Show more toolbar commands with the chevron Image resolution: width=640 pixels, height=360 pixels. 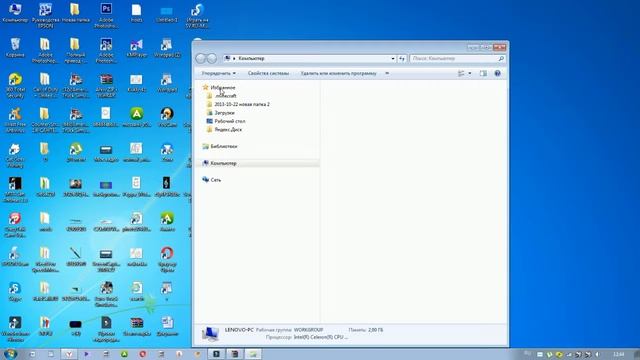point(387,73)
